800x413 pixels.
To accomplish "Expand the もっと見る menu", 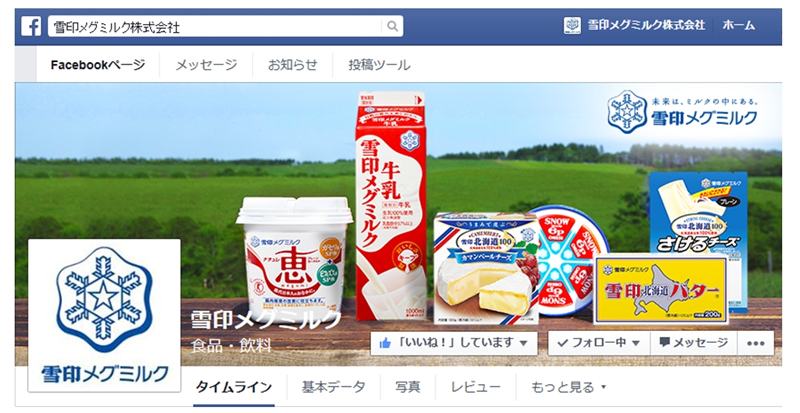I will (568, 387).
